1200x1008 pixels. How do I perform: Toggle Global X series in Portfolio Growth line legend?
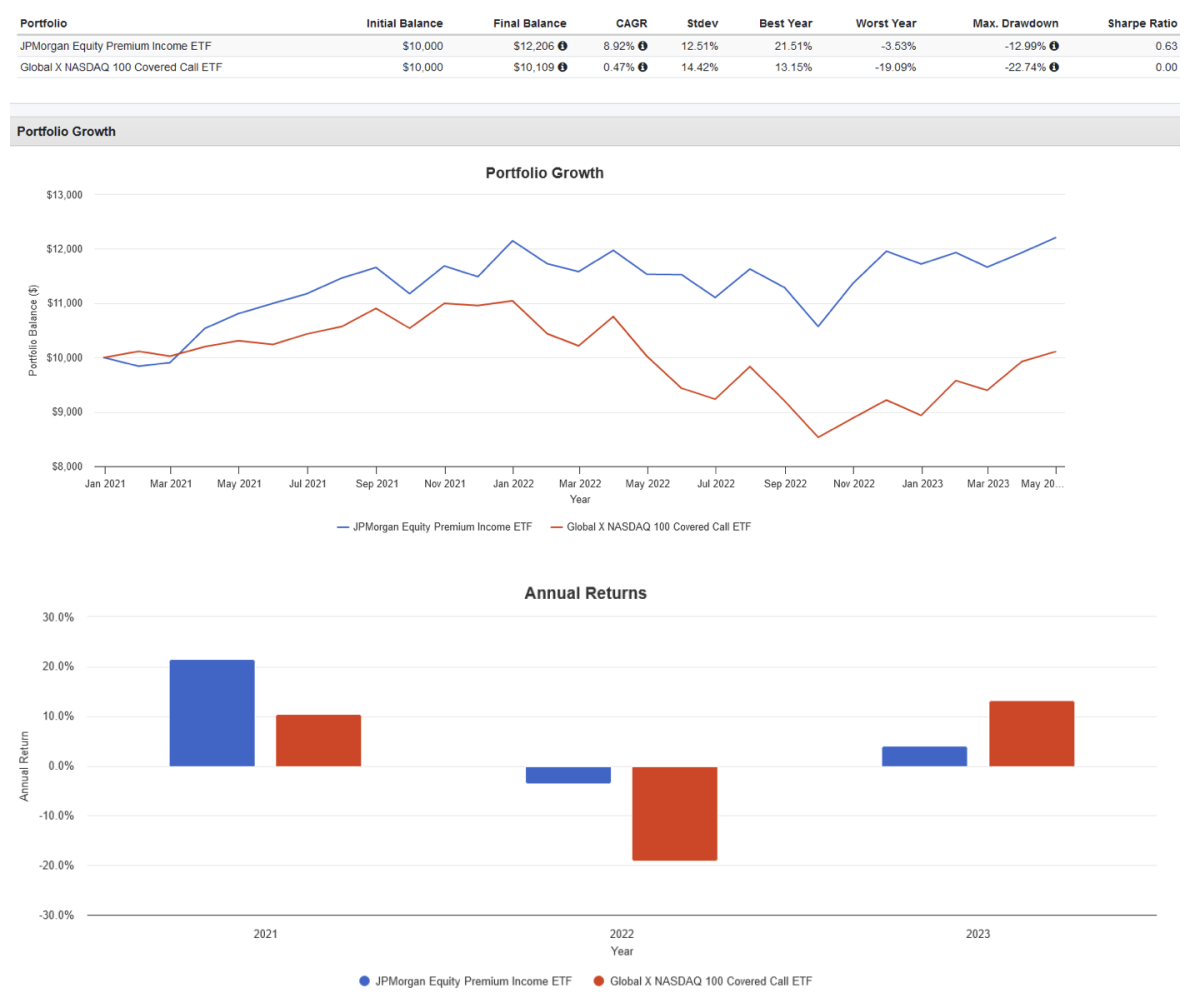650,526
